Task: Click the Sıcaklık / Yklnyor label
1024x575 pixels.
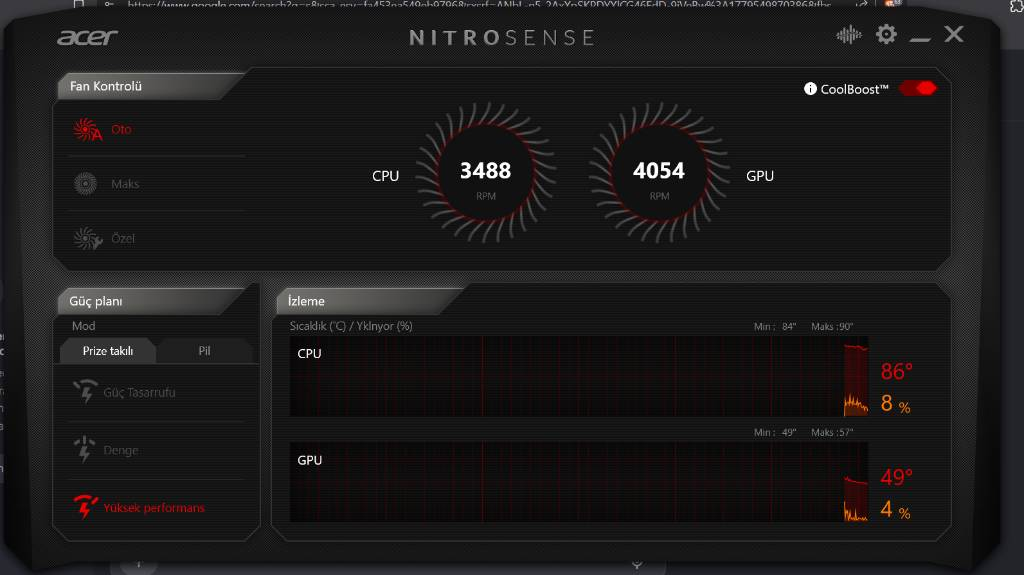Action: 351,326
